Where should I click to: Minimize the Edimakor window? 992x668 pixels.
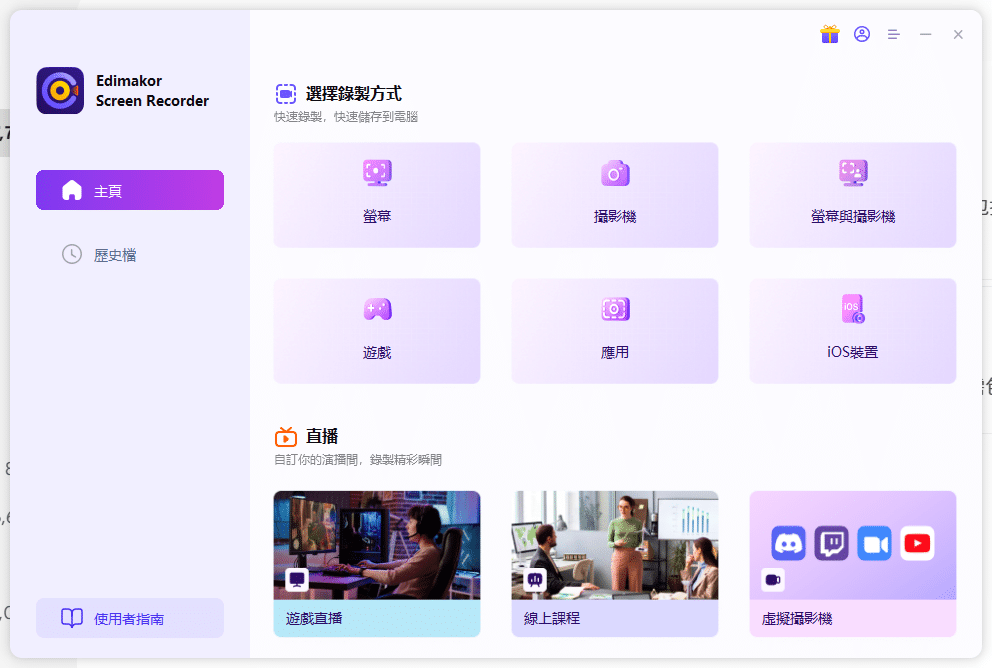coord(926,34)
